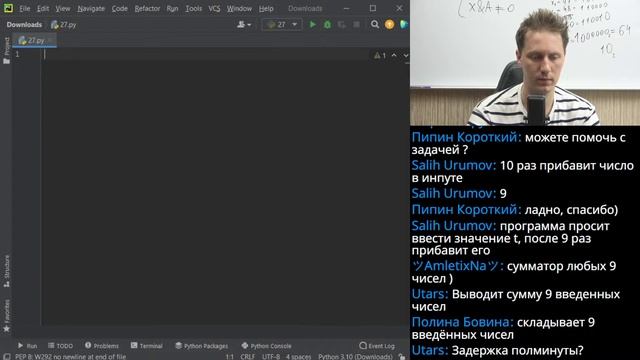This screenshot has height=360, width=640.
Task: Open the Problems tool window
Action: tap(102, 346)
